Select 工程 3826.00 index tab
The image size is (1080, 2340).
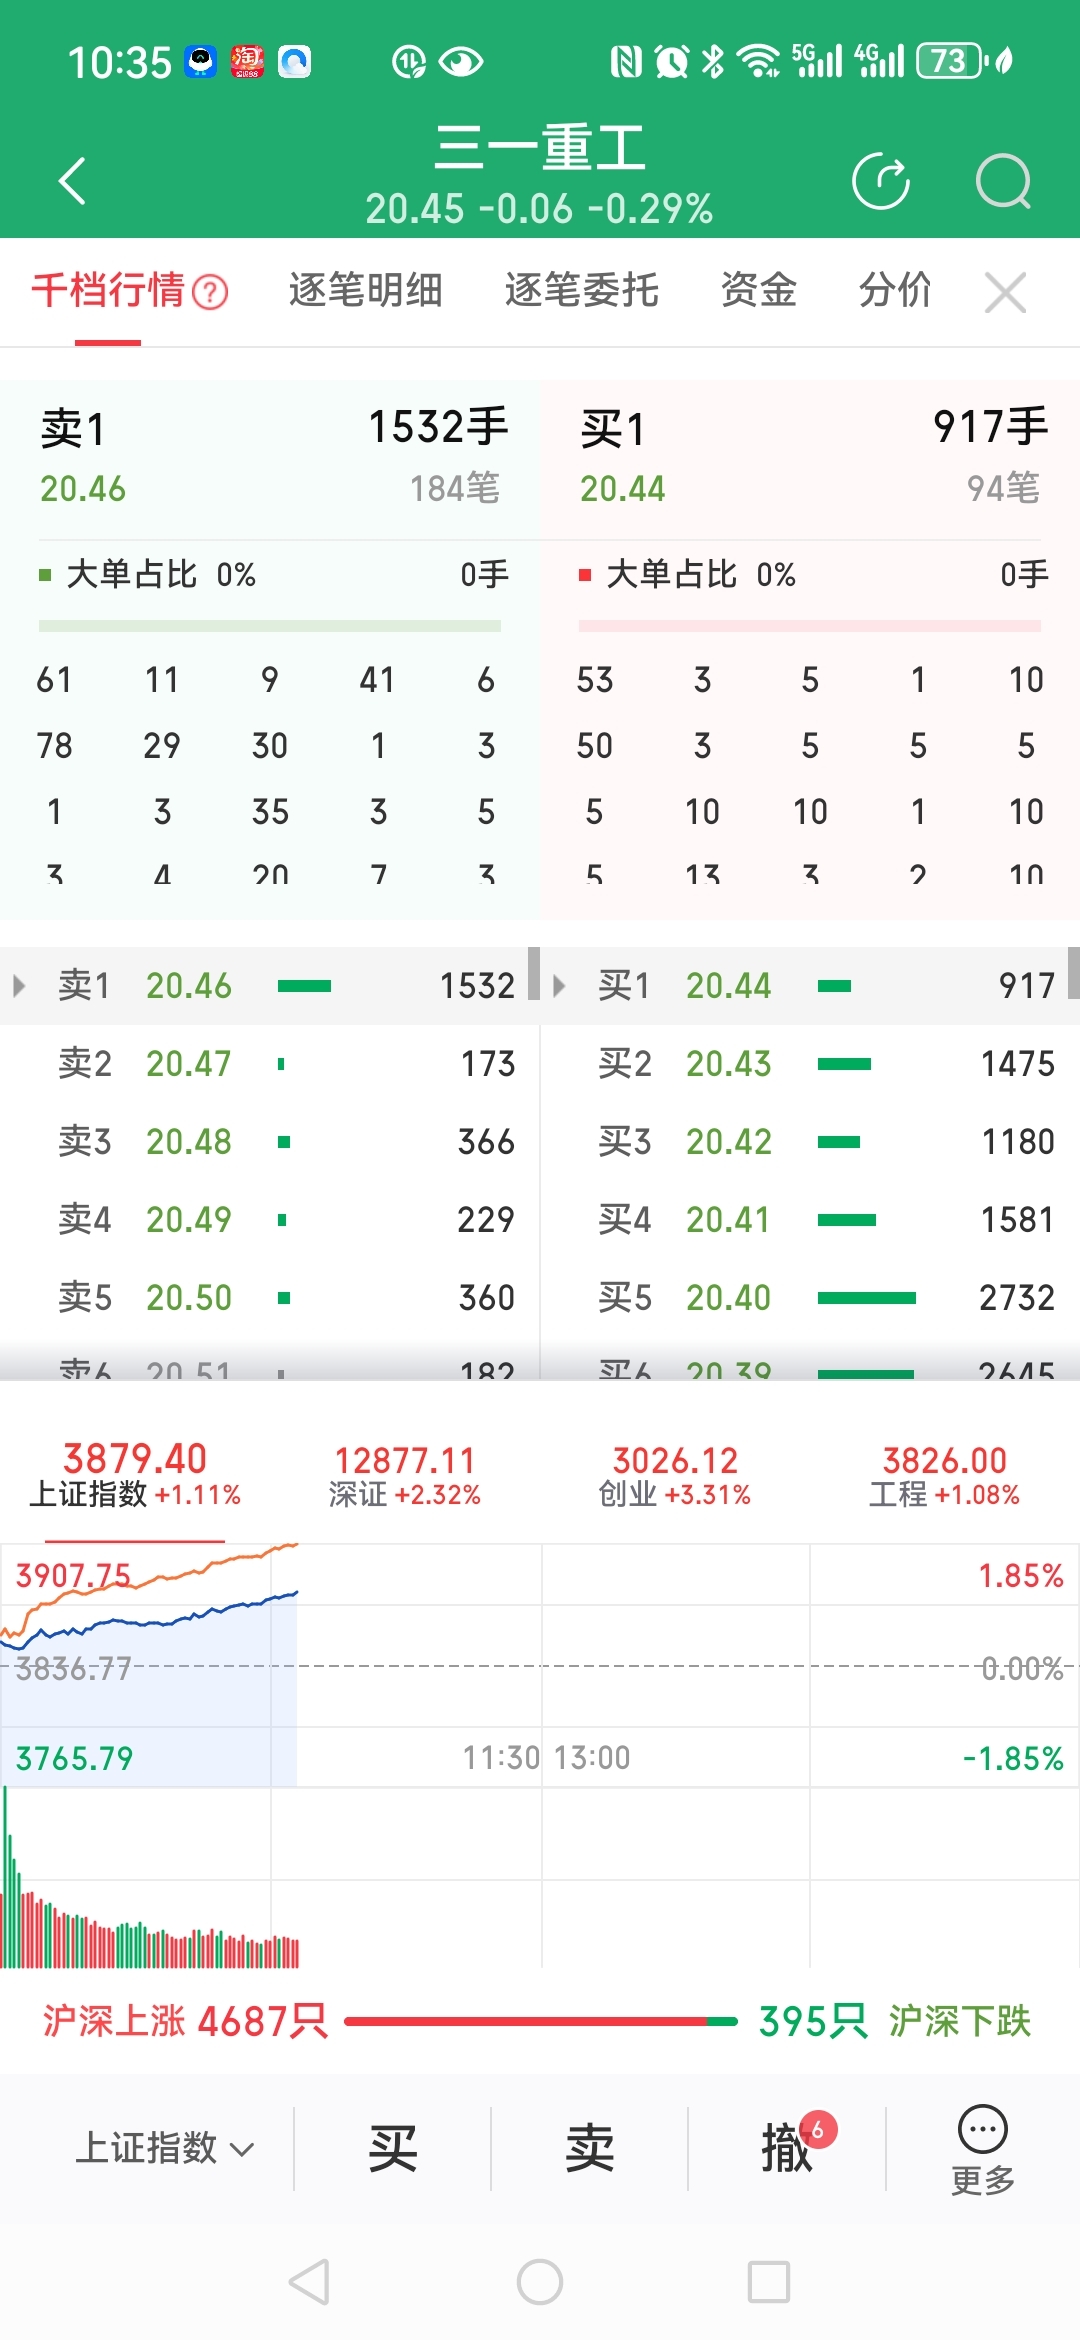pyautogui.click(x=945, y=1475)
